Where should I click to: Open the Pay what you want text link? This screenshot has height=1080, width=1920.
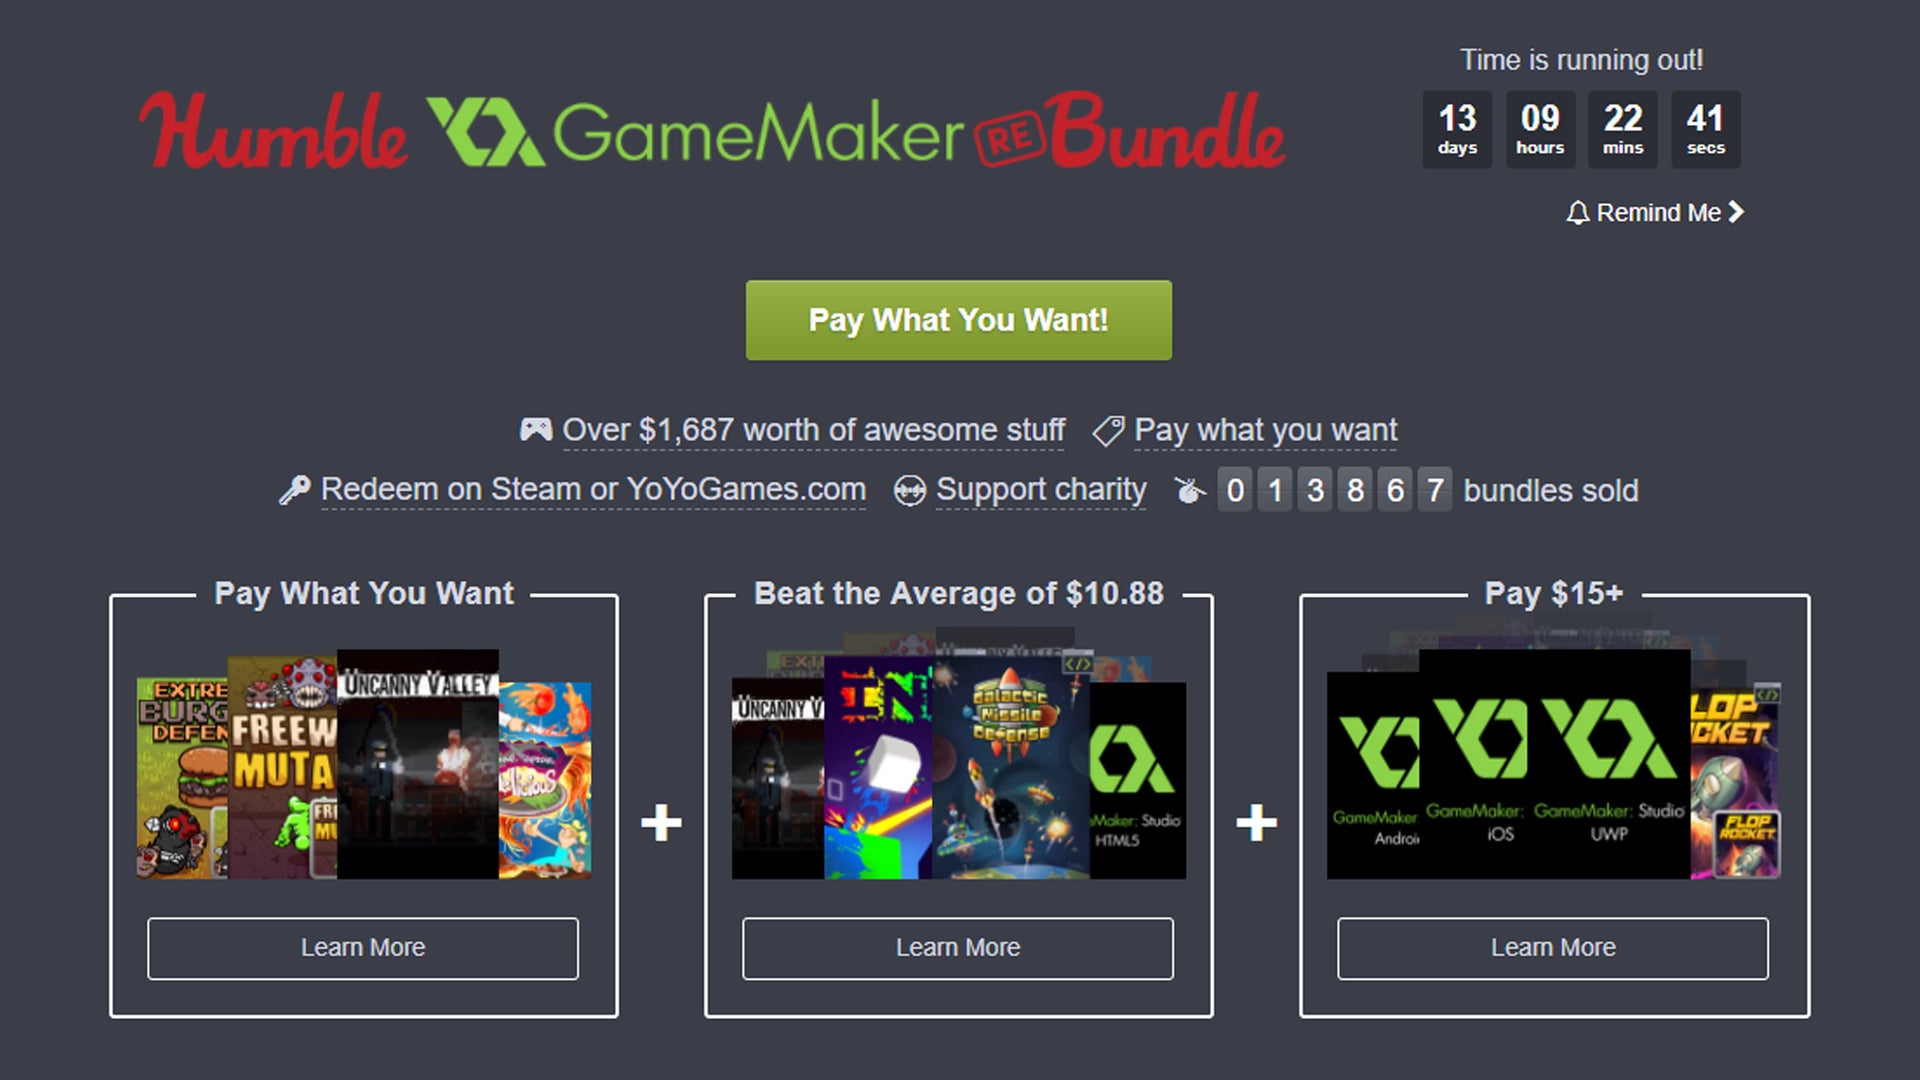[1265, 430]
